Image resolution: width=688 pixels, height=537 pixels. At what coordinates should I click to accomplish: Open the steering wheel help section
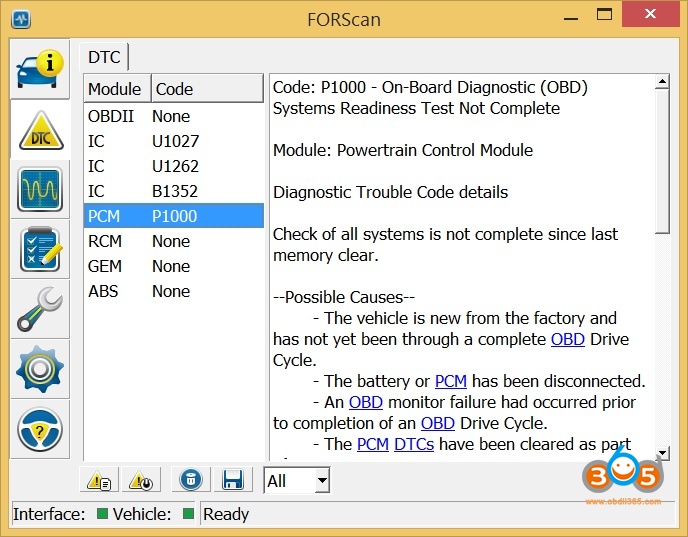pos(40,429)
